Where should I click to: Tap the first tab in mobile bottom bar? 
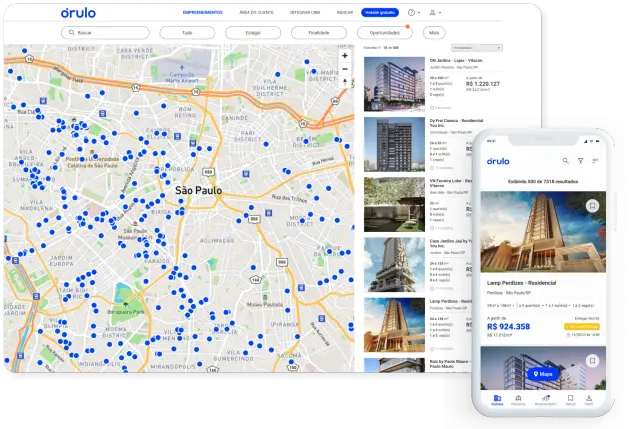[x=497, y=401]
